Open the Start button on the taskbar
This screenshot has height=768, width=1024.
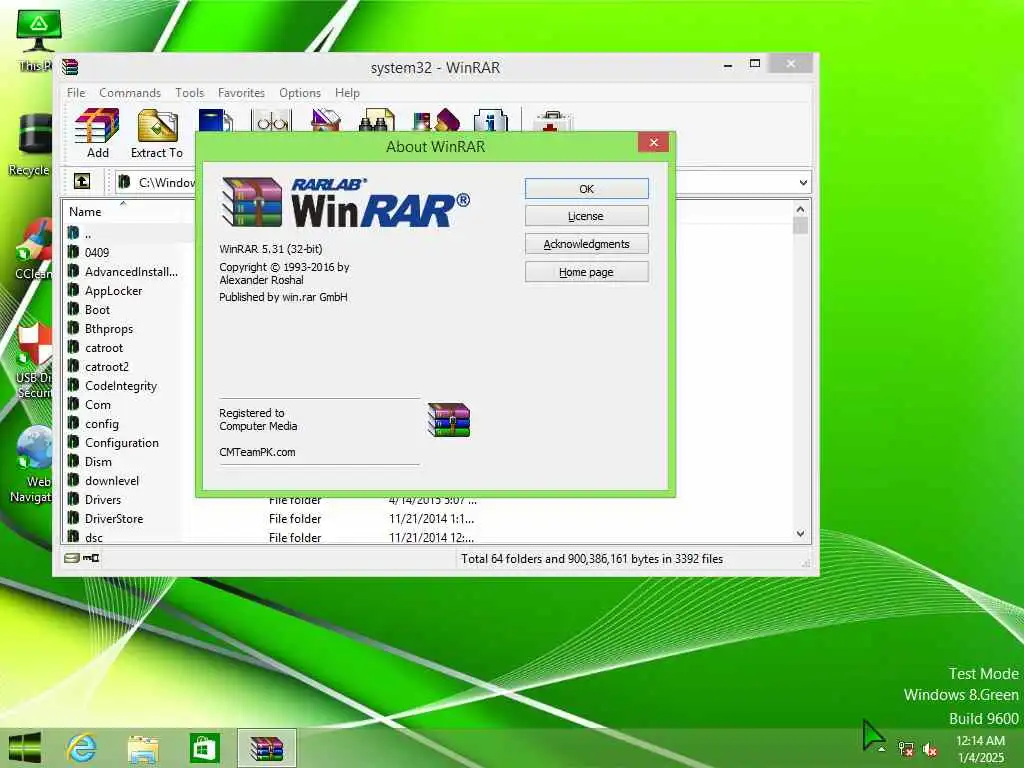pos(24,747)
